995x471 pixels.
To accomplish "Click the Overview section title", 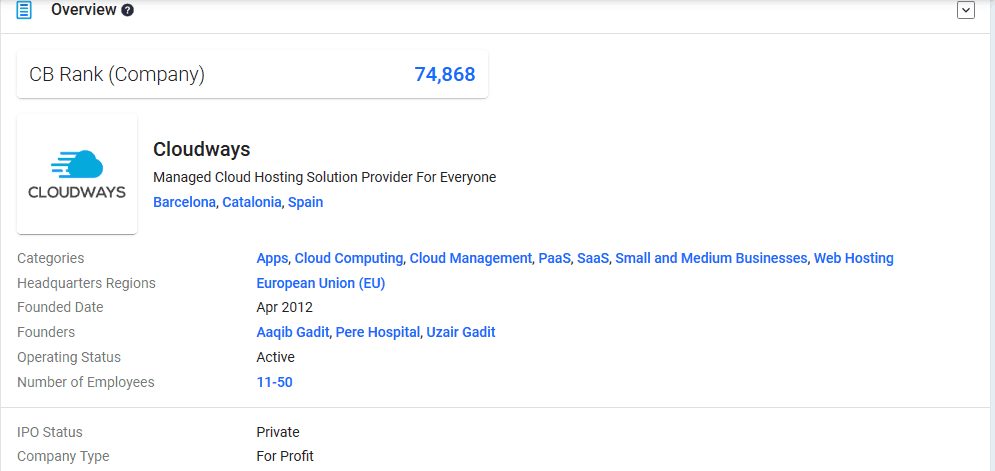I will click(84, 10).
